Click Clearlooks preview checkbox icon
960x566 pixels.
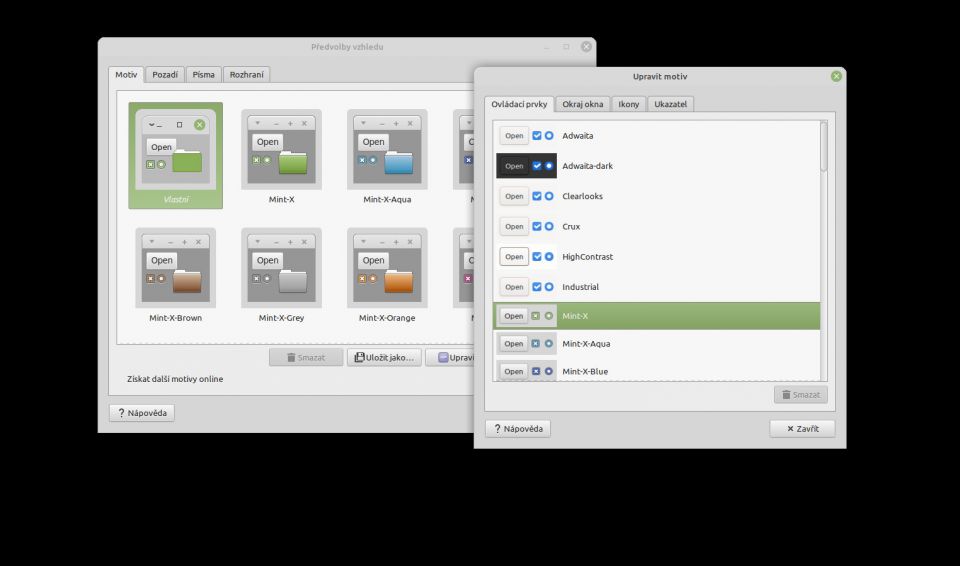coord(537,196)
